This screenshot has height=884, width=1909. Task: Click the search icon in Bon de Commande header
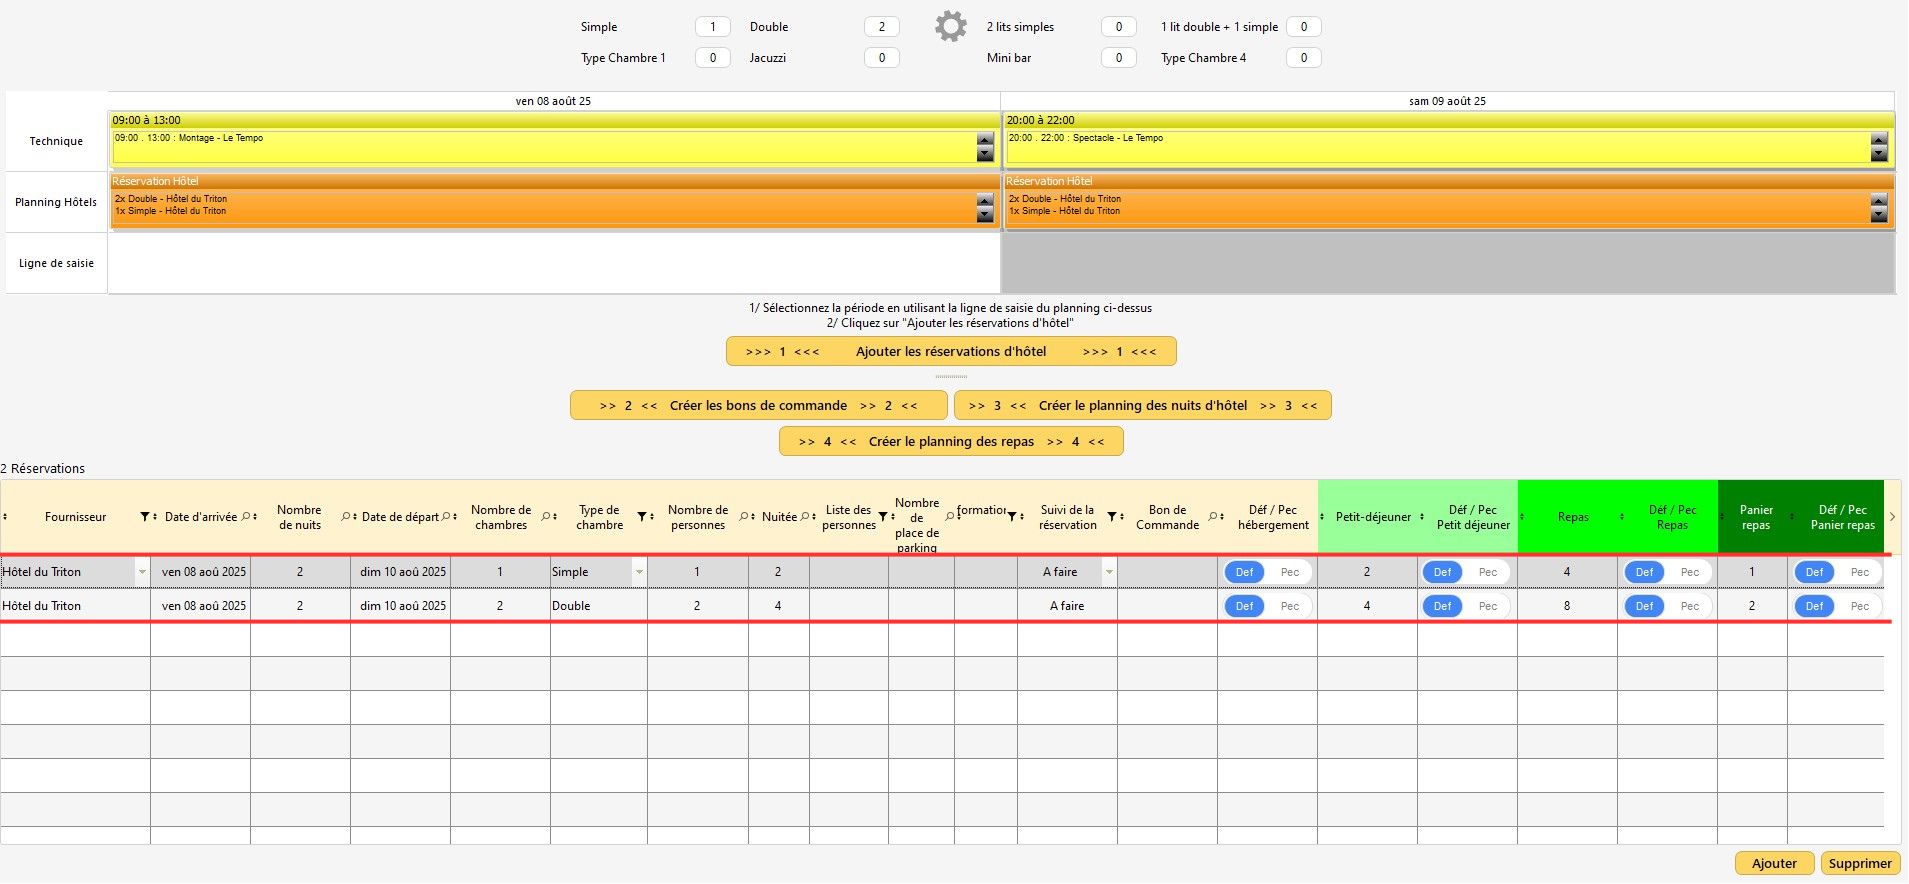coord(1212,517)
